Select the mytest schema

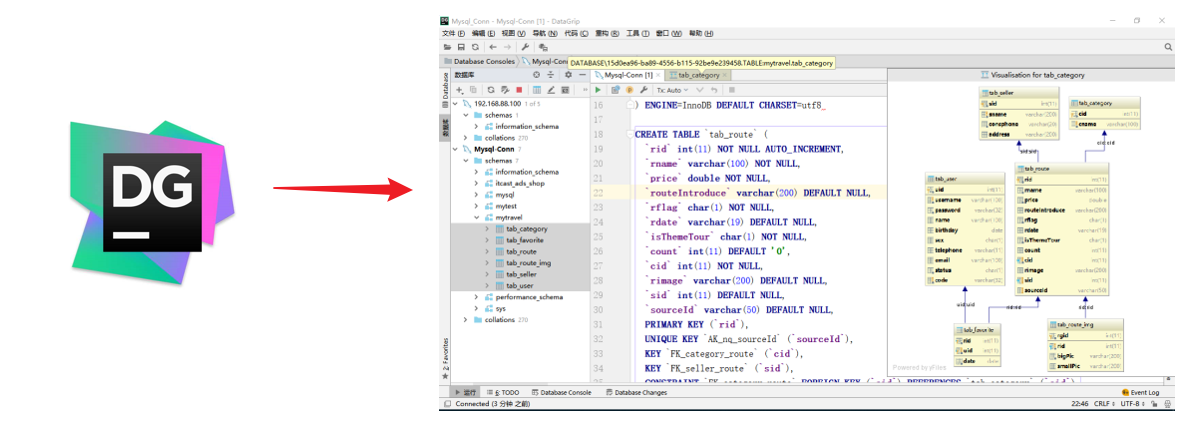[x=505, y=206]
